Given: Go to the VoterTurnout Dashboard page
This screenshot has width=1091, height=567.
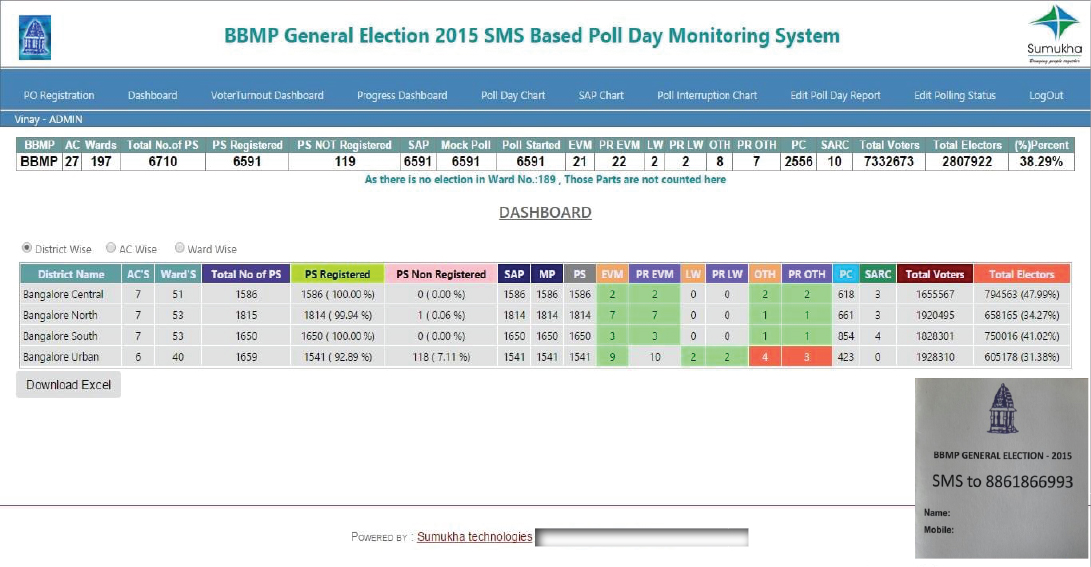Looking at the screenshot, I should click(267, 96).
